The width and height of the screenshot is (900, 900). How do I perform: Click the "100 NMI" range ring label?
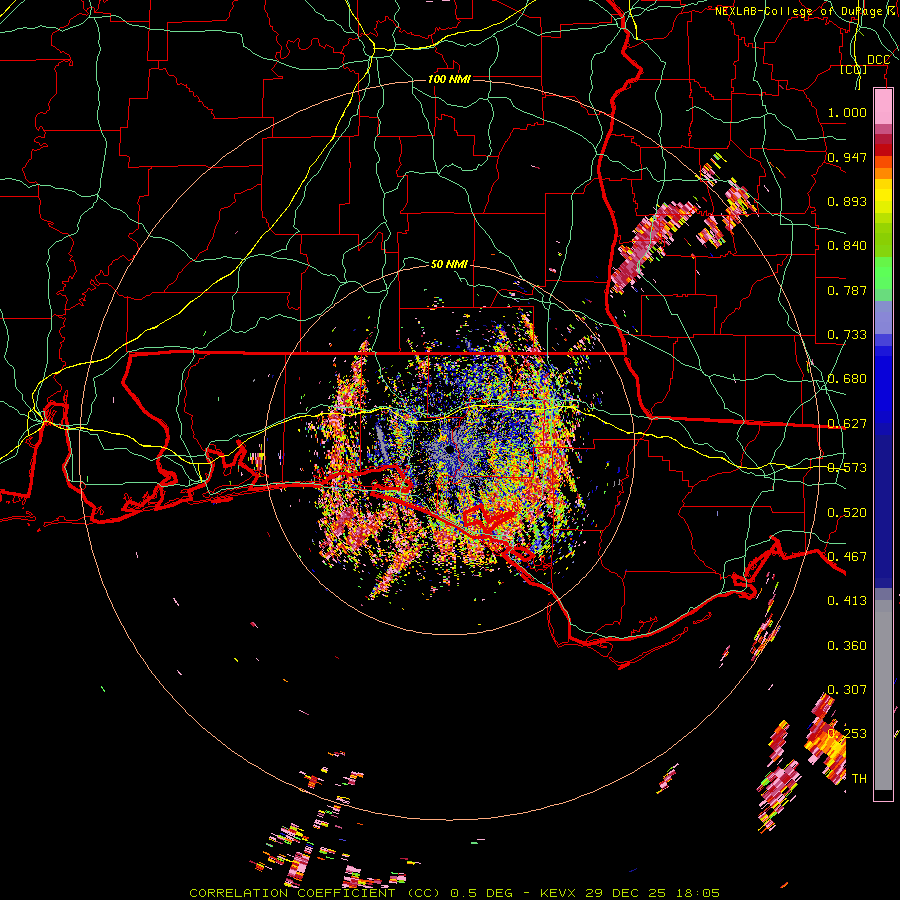449,79
